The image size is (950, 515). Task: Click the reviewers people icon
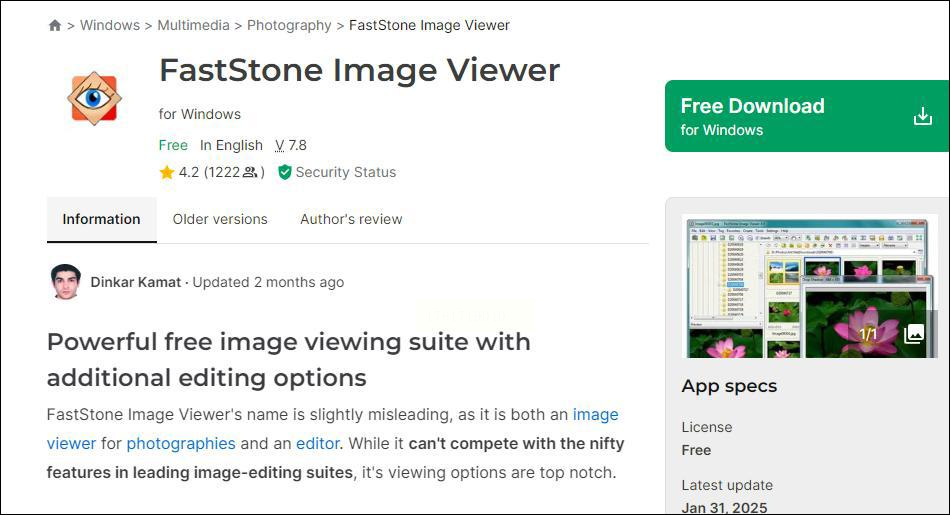point(250,173)
